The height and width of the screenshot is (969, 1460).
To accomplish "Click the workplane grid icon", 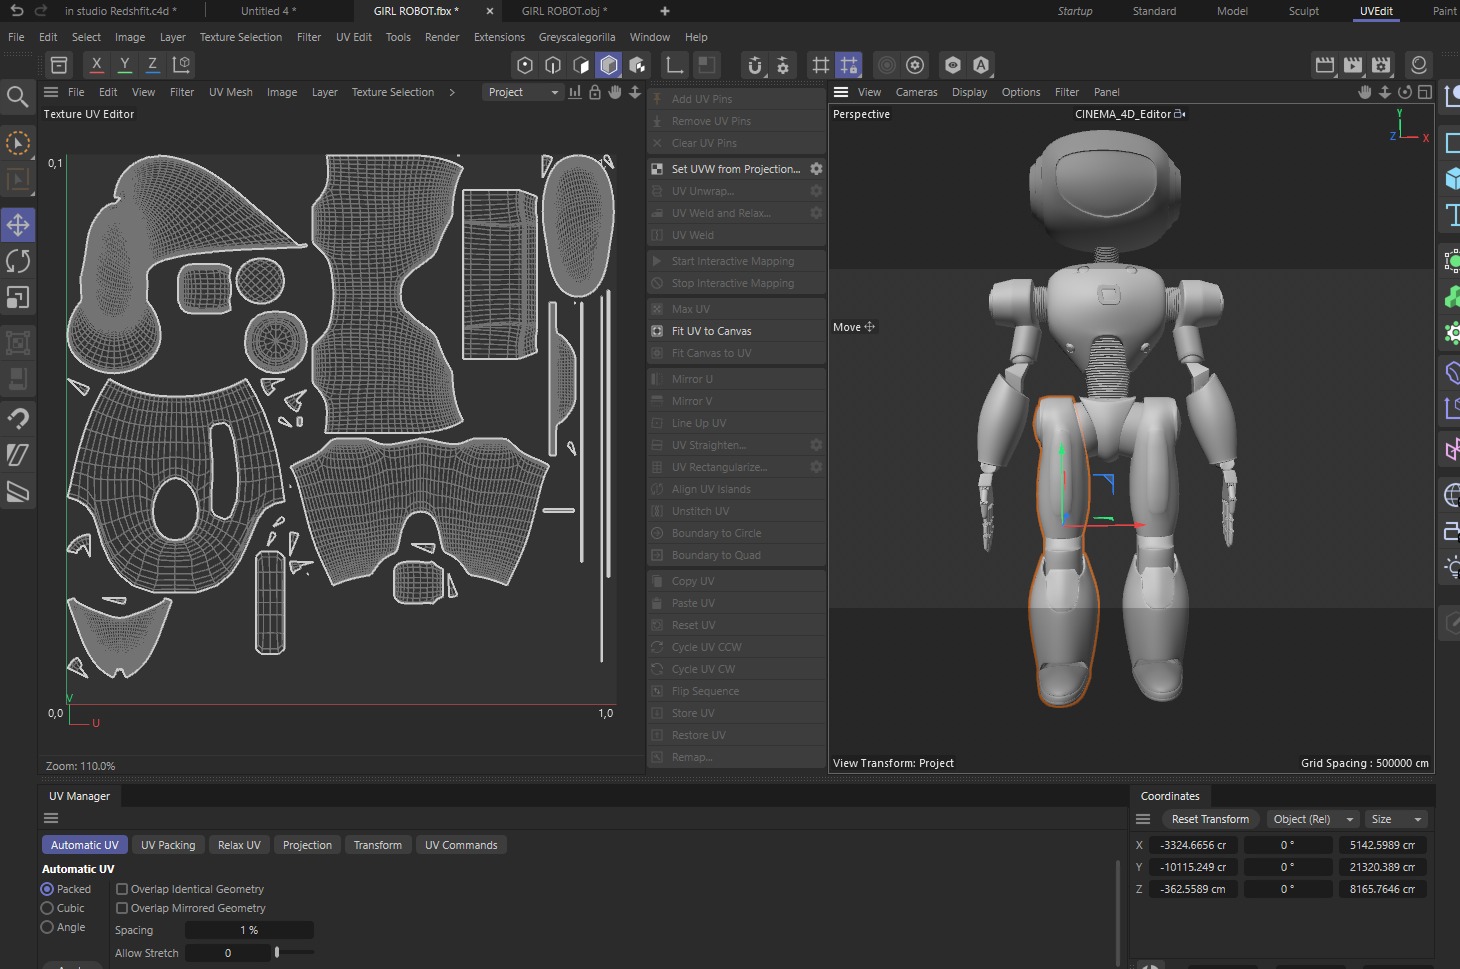I will [x=821, y=65].
